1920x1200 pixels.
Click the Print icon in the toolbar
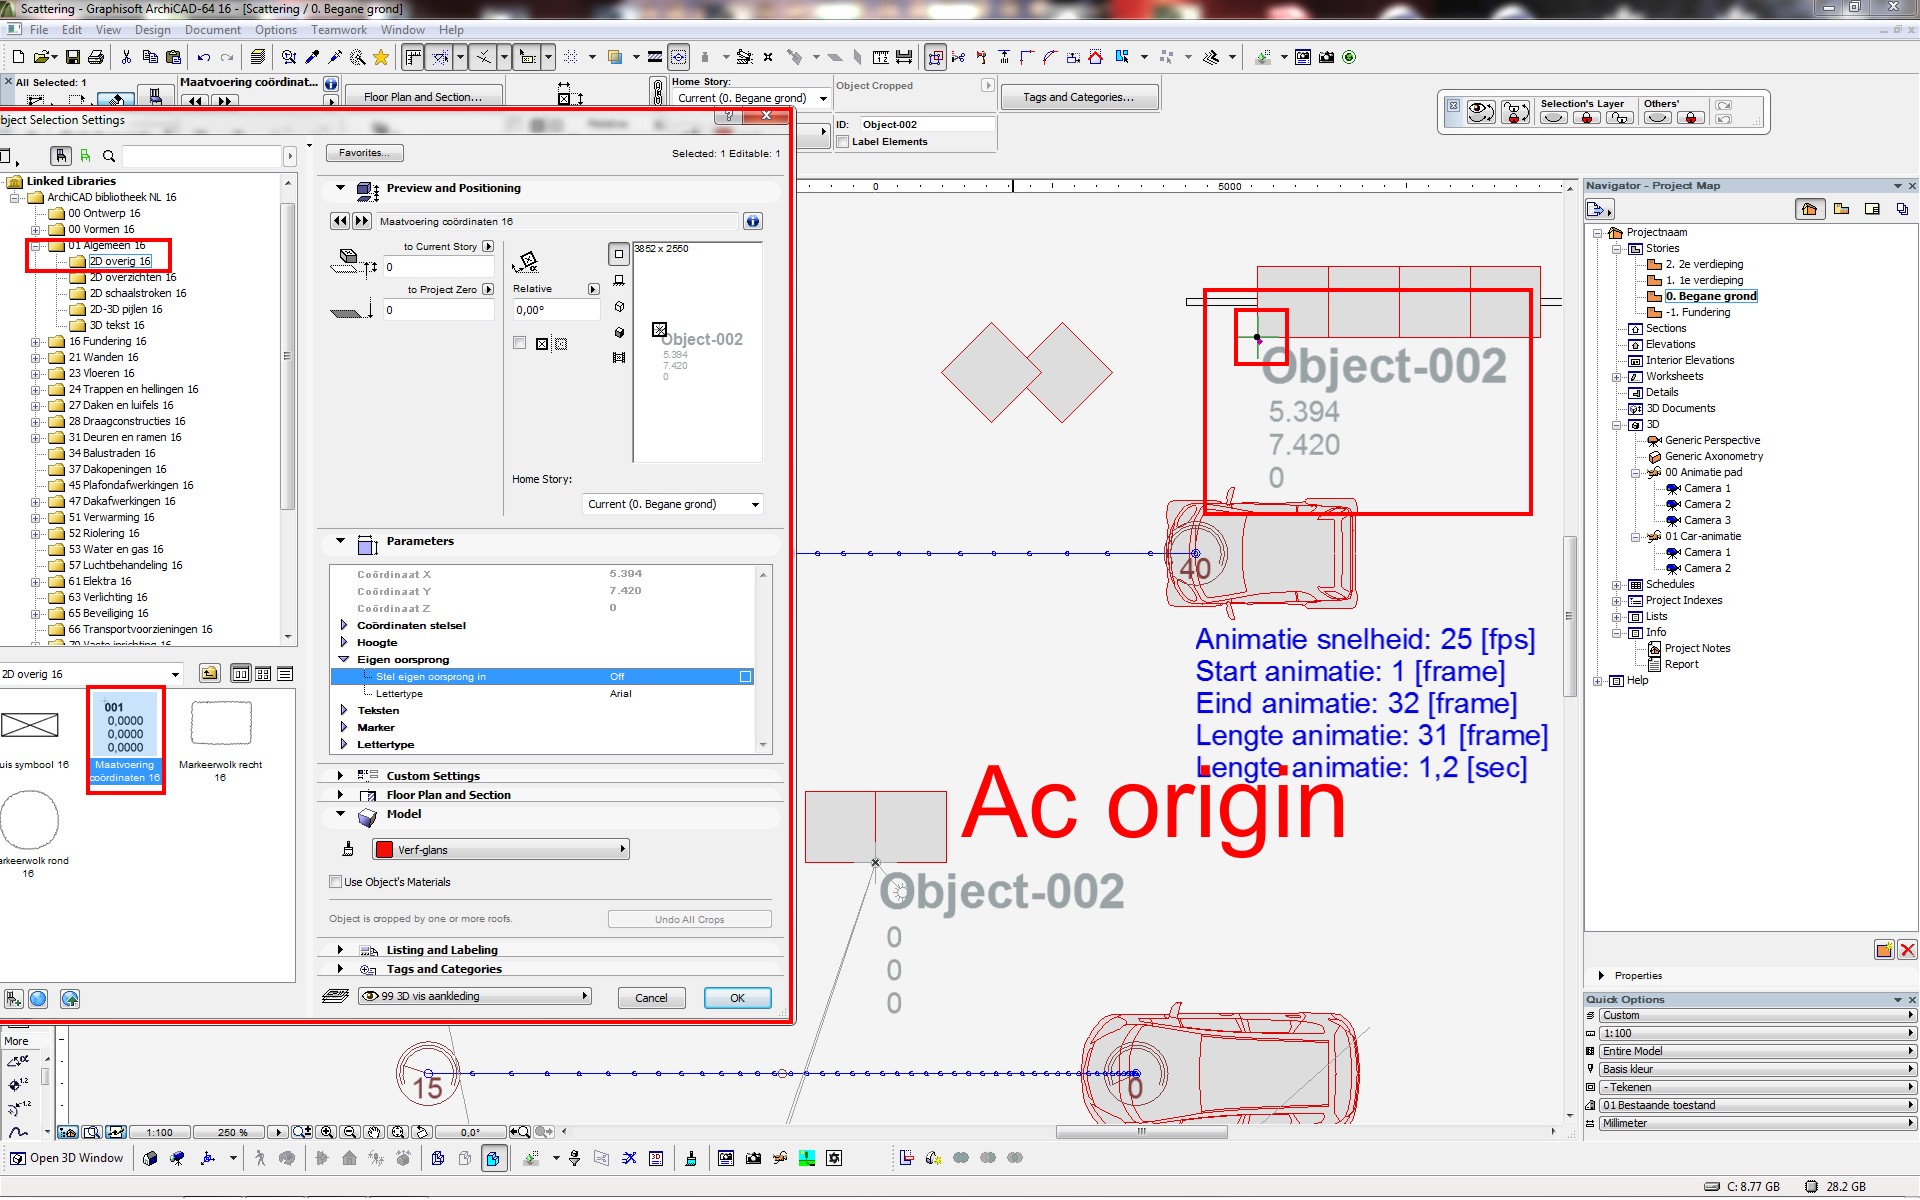96,57
